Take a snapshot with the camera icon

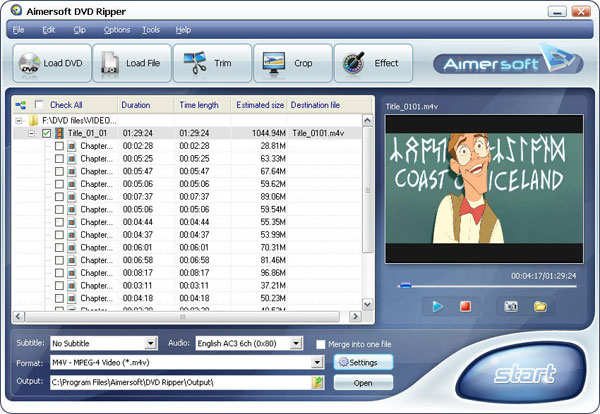pos(511,306)
